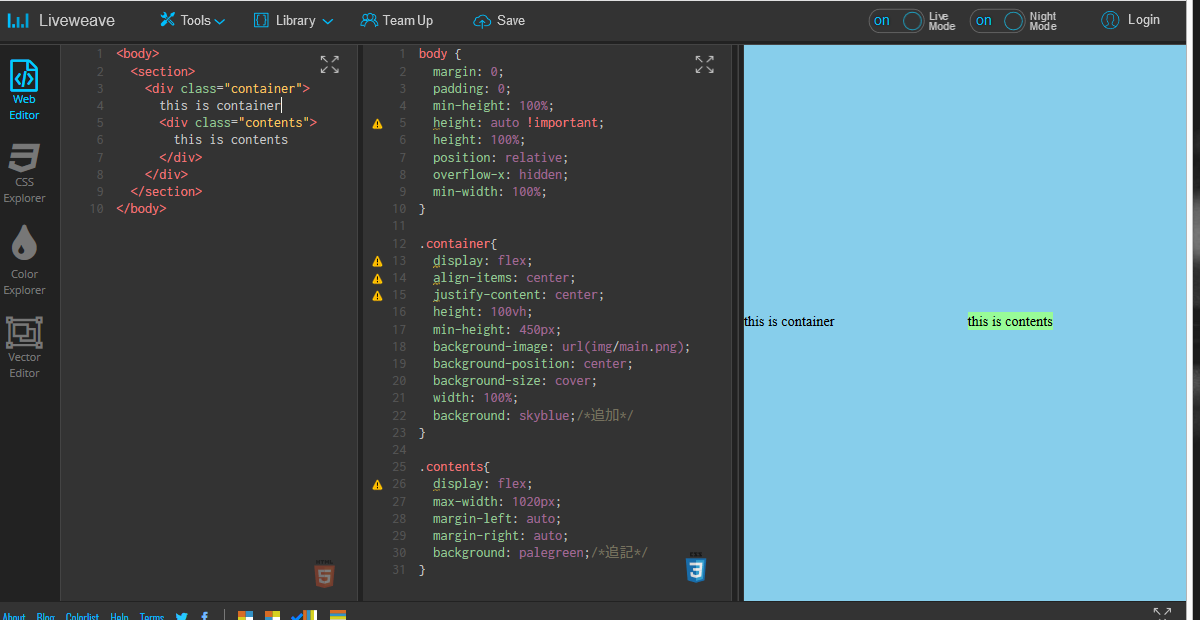Open the About footer link

coord(14,617)
